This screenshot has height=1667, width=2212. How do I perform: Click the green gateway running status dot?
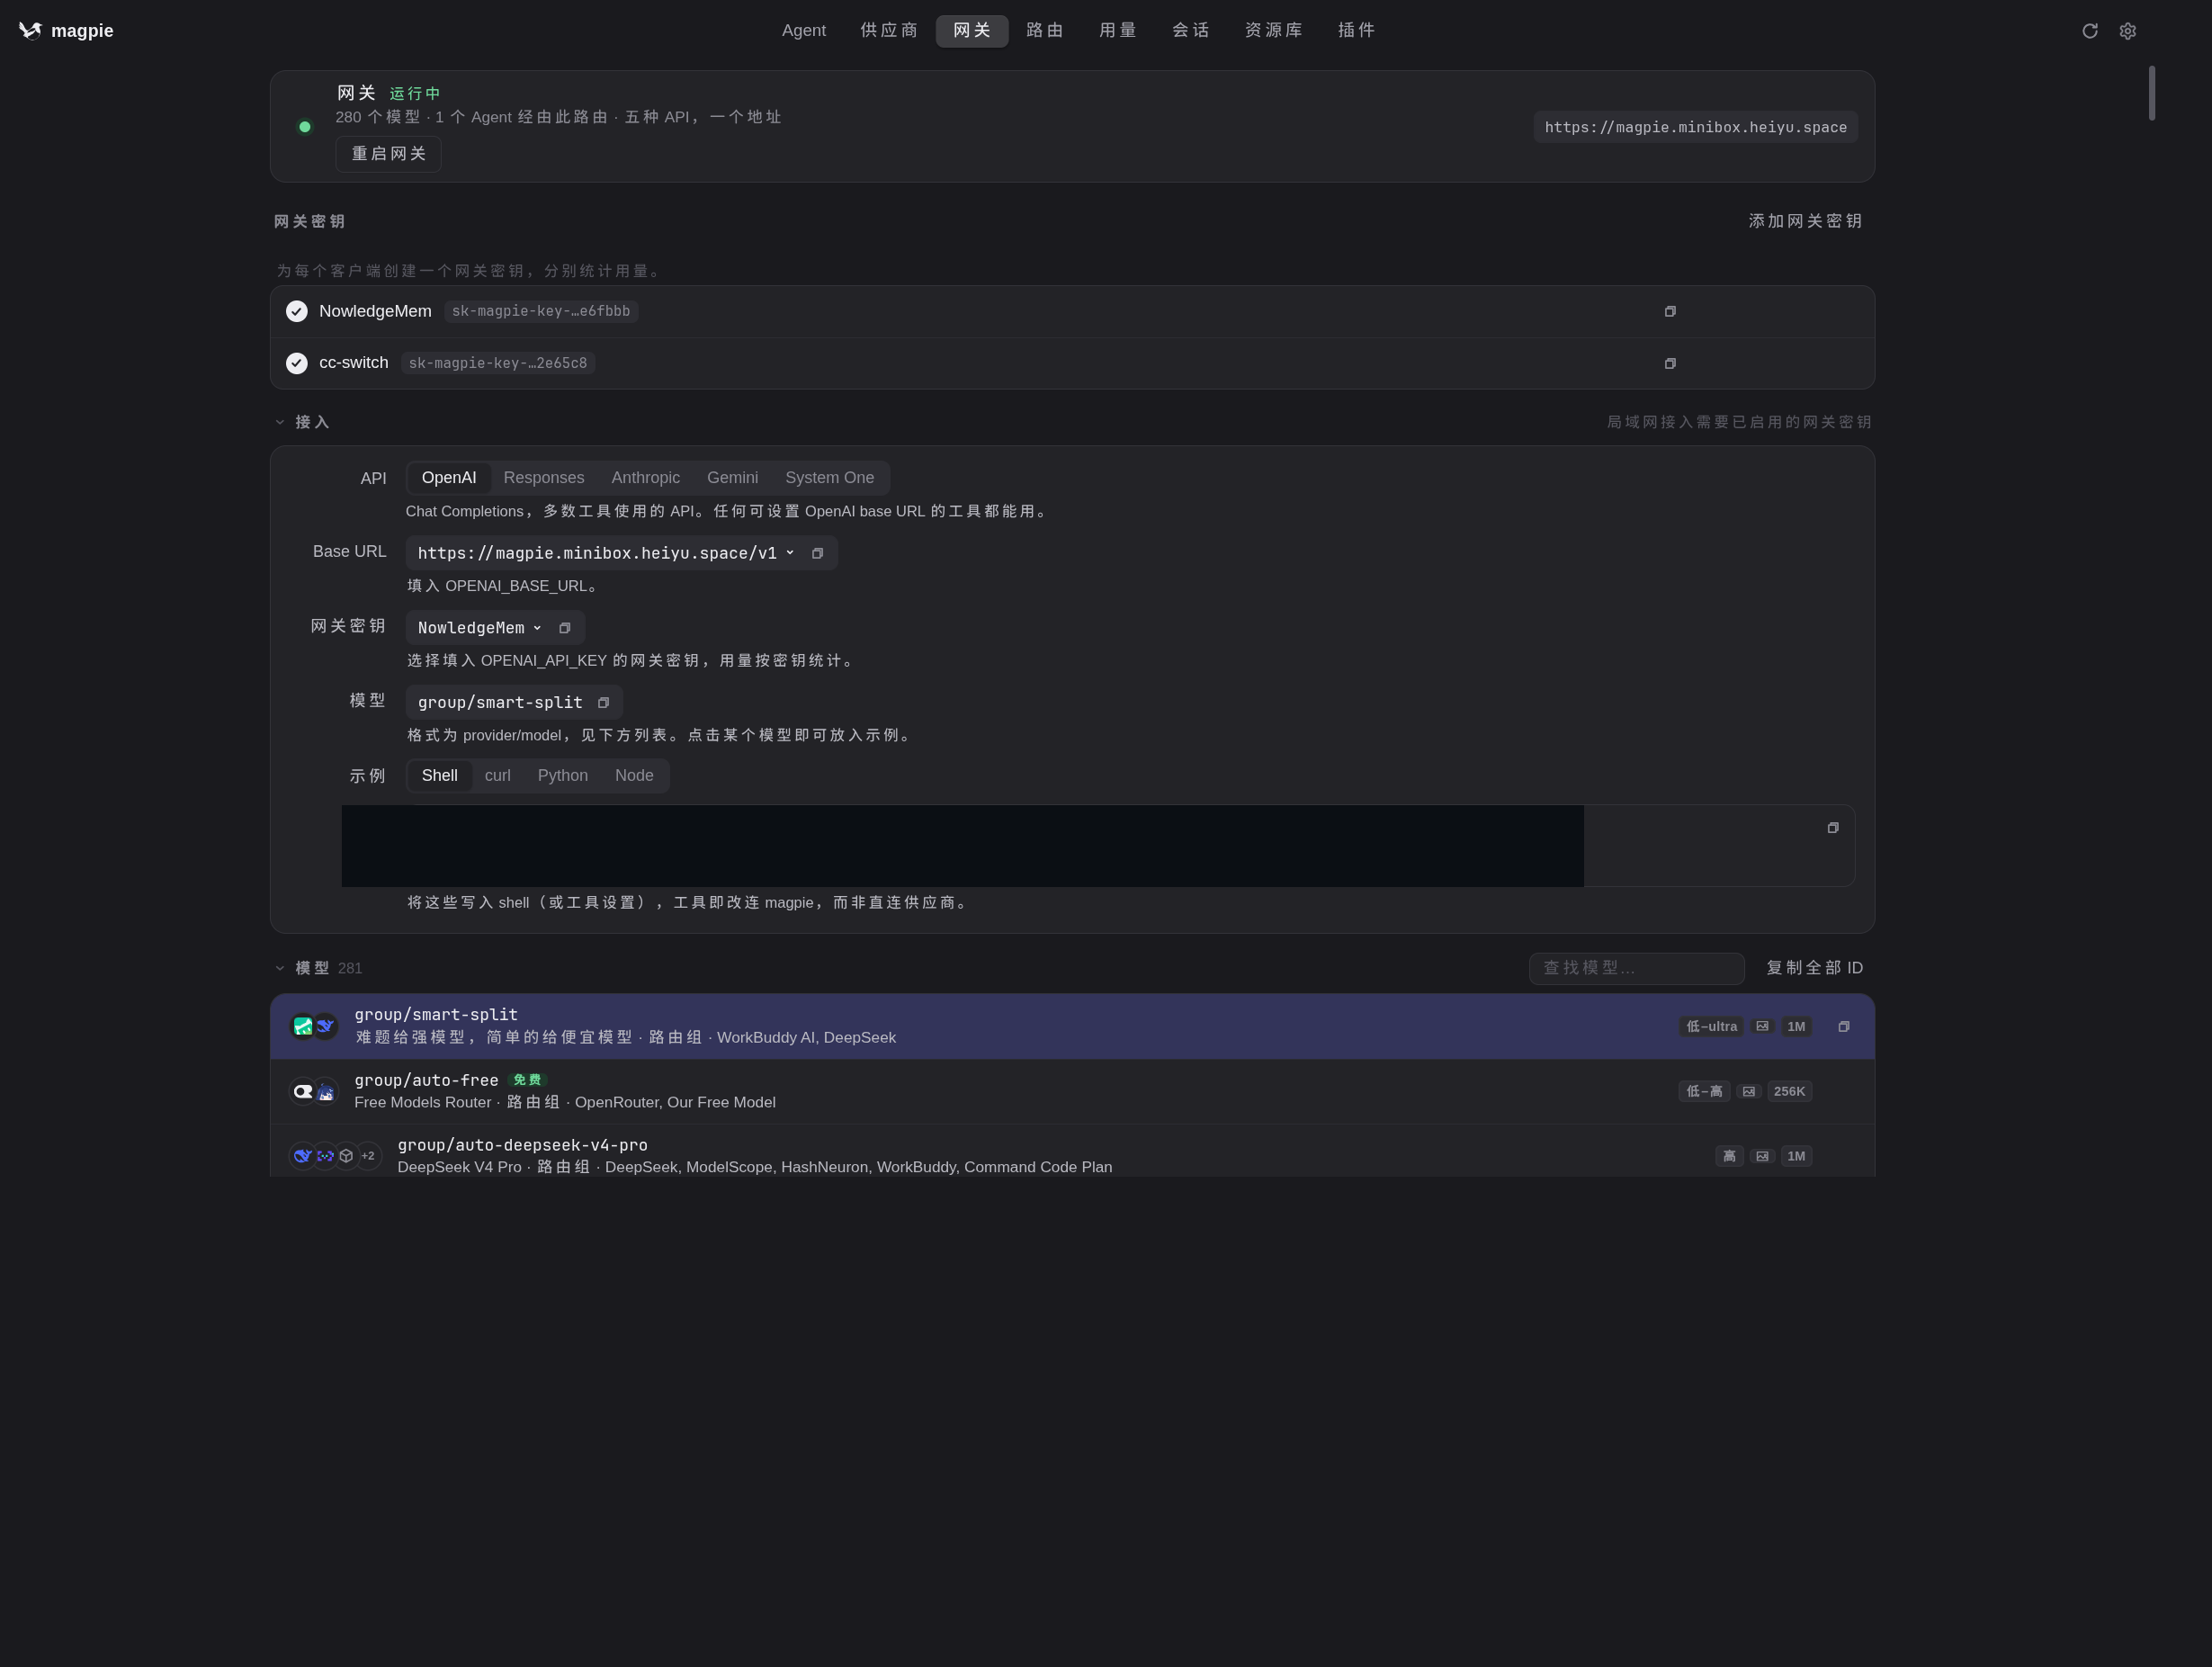point(305,127)
